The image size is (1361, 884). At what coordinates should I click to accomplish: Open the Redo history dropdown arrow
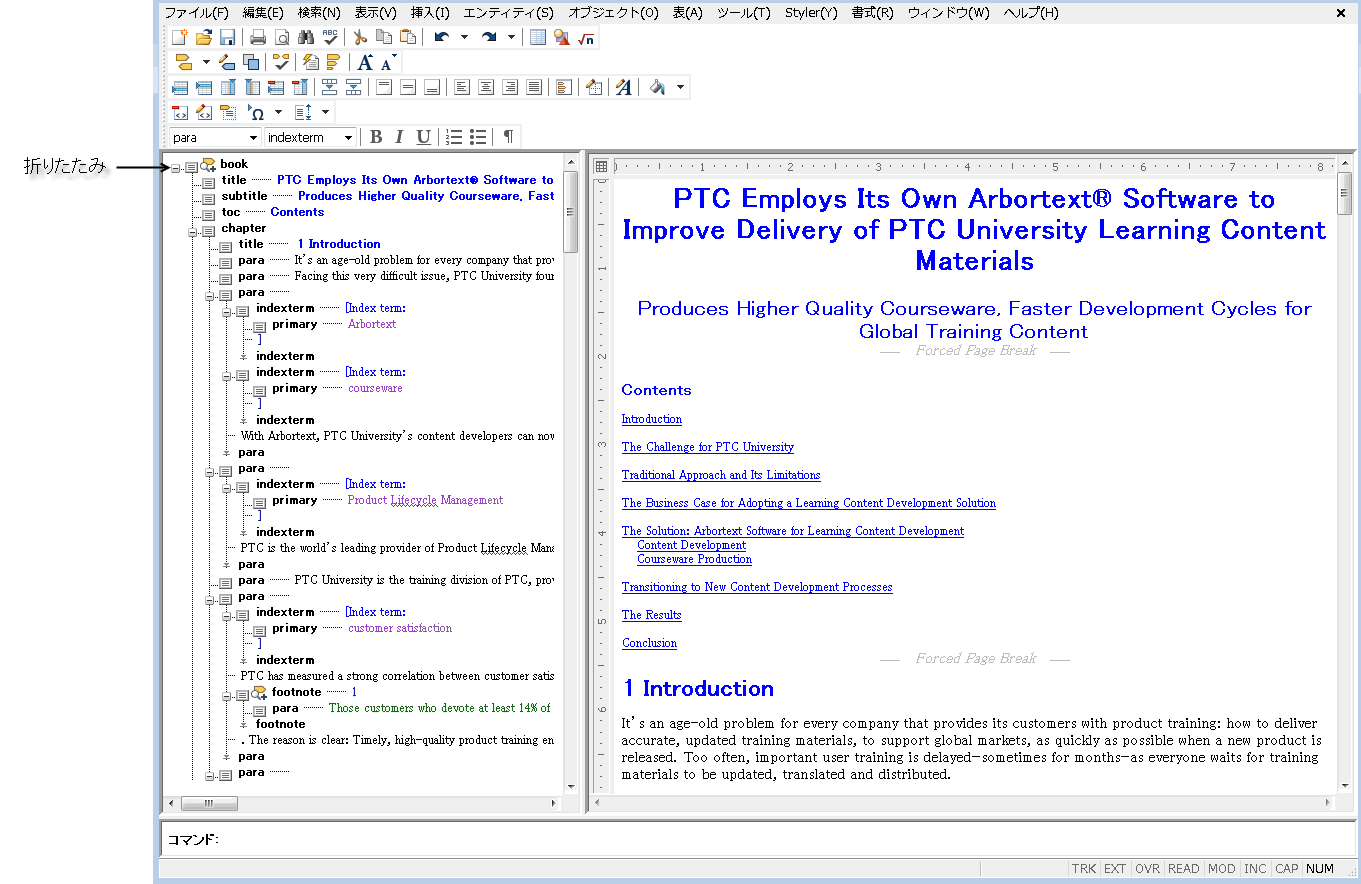point(511,37)
